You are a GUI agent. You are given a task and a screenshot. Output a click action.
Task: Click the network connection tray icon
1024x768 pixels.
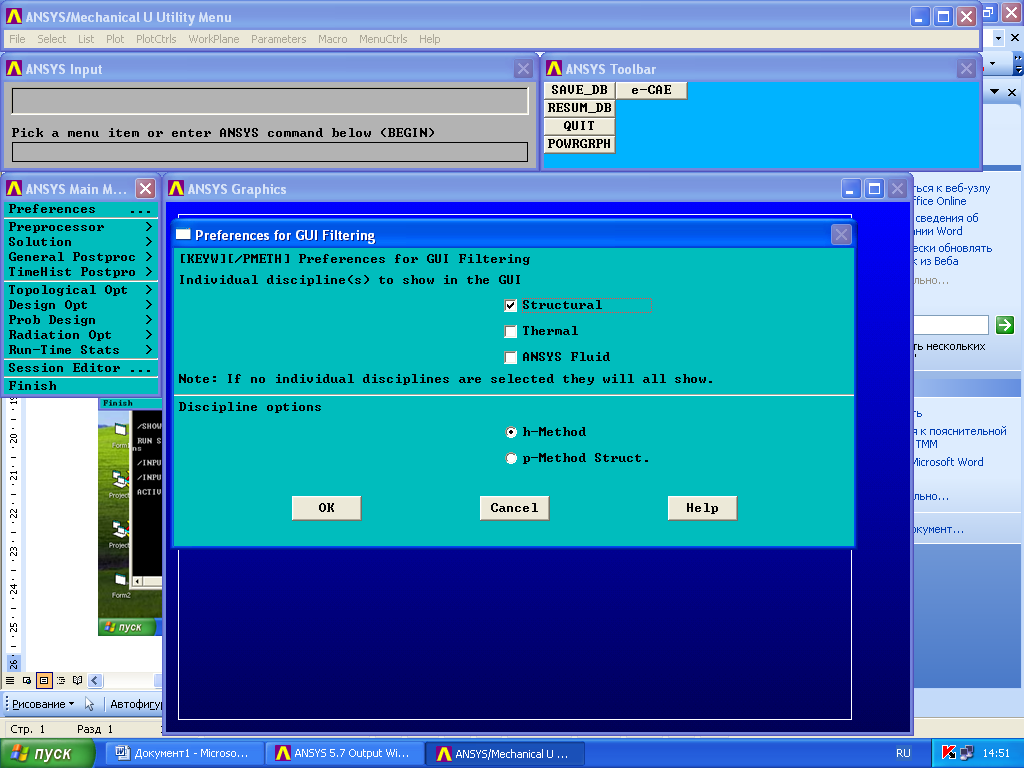click(x=967, y=753)
